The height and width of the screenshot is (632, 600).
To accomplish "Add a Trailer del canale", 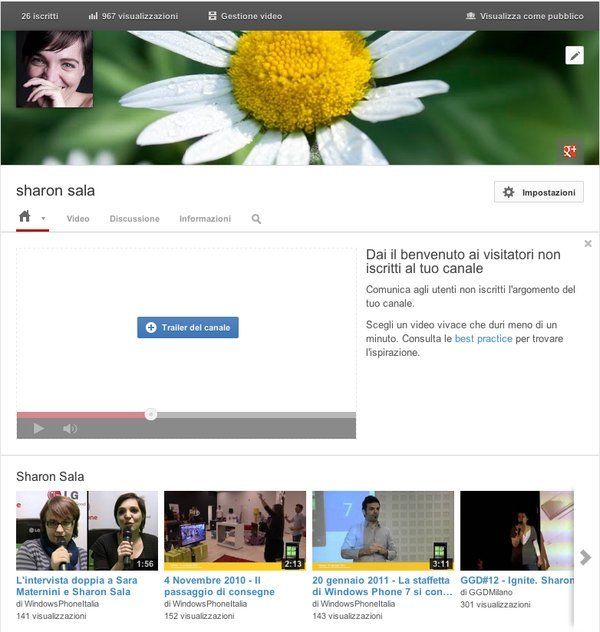I will [x=188, y=327].
